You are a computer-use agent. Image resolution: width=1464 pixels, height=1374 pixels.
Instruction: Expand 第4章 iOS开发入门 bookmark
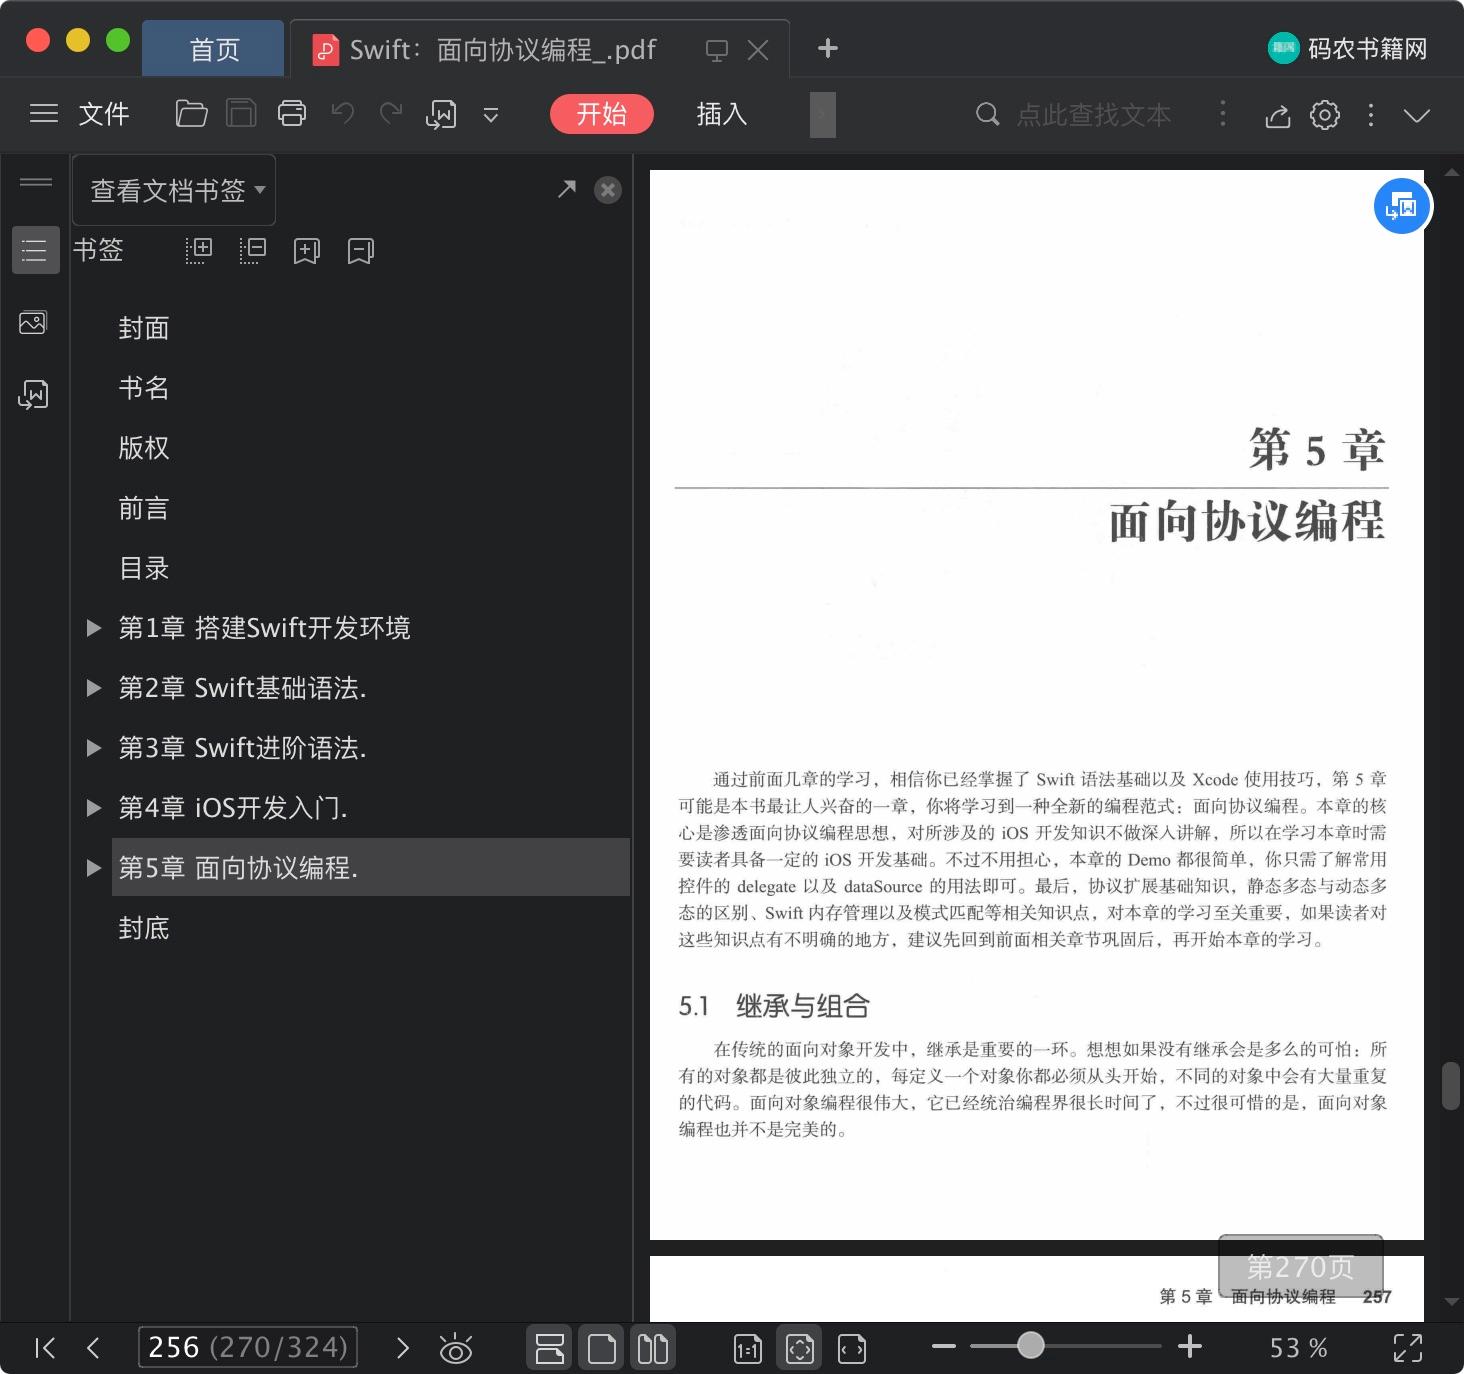[94, 808]
